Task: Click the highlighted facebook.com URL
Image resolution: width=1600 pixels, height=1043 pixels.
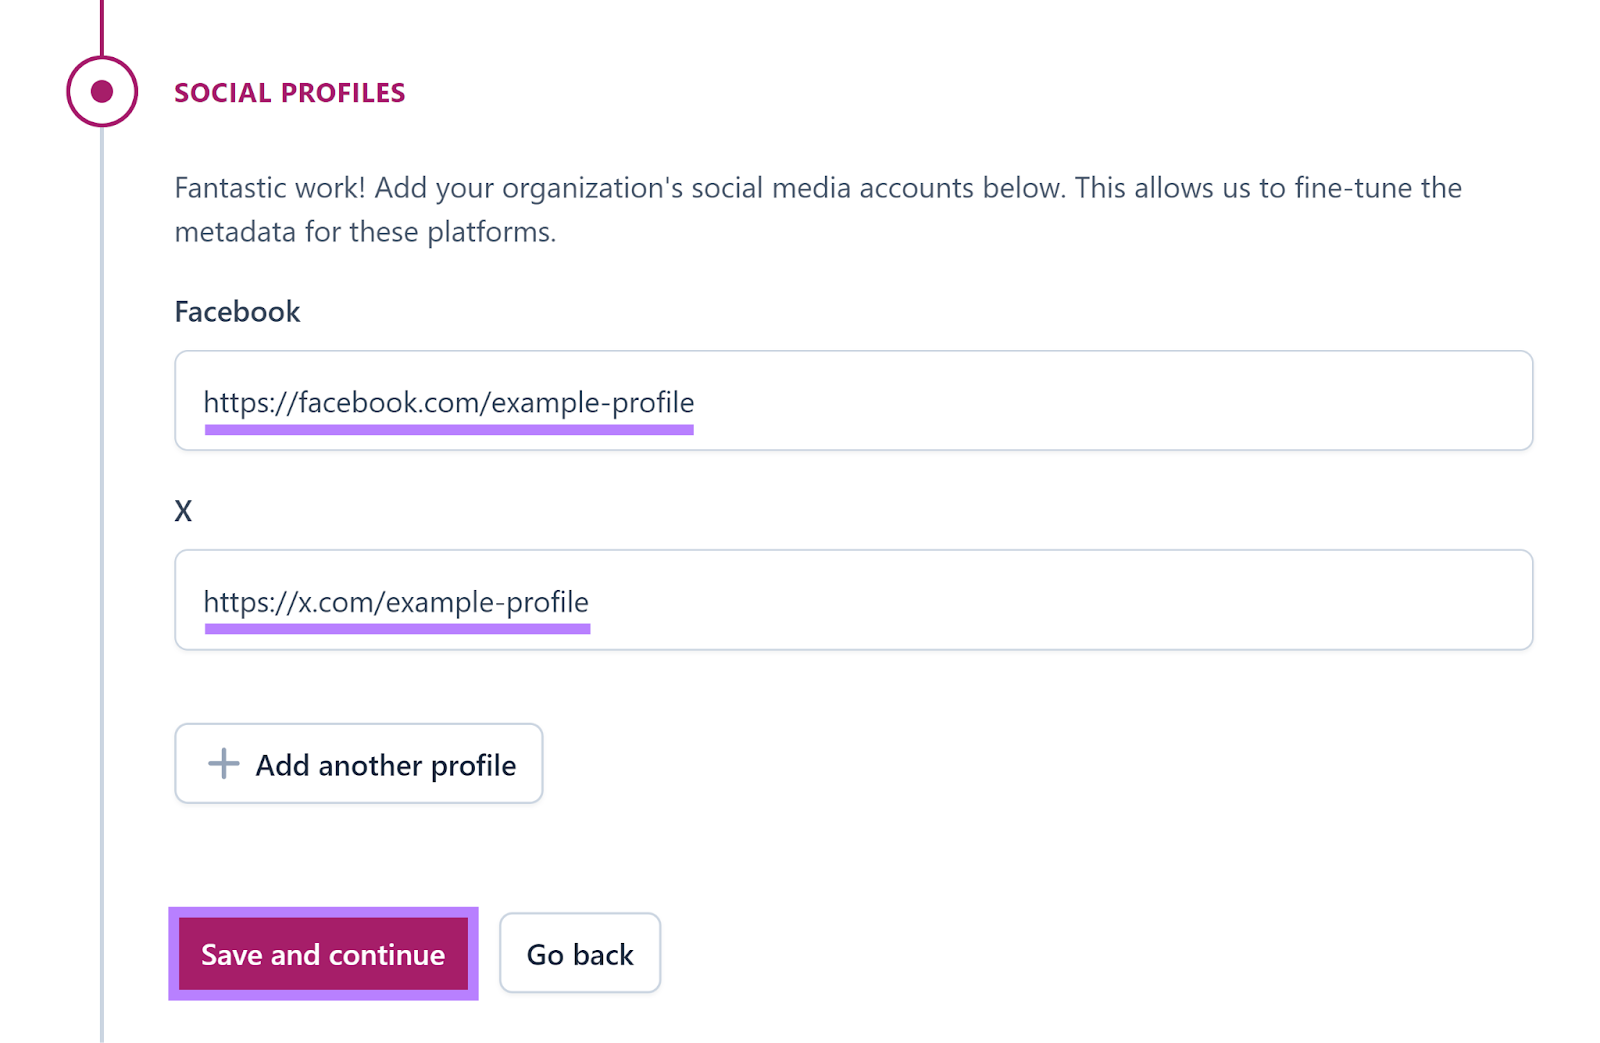Action: [x=449, y=403]
